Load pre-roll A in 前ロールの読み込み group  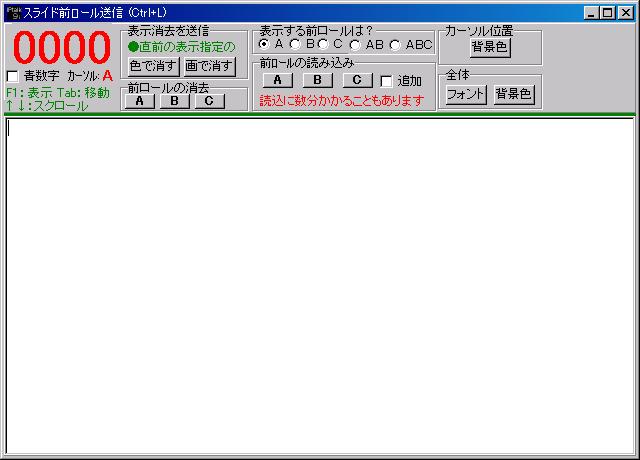[x=278, y=80]
